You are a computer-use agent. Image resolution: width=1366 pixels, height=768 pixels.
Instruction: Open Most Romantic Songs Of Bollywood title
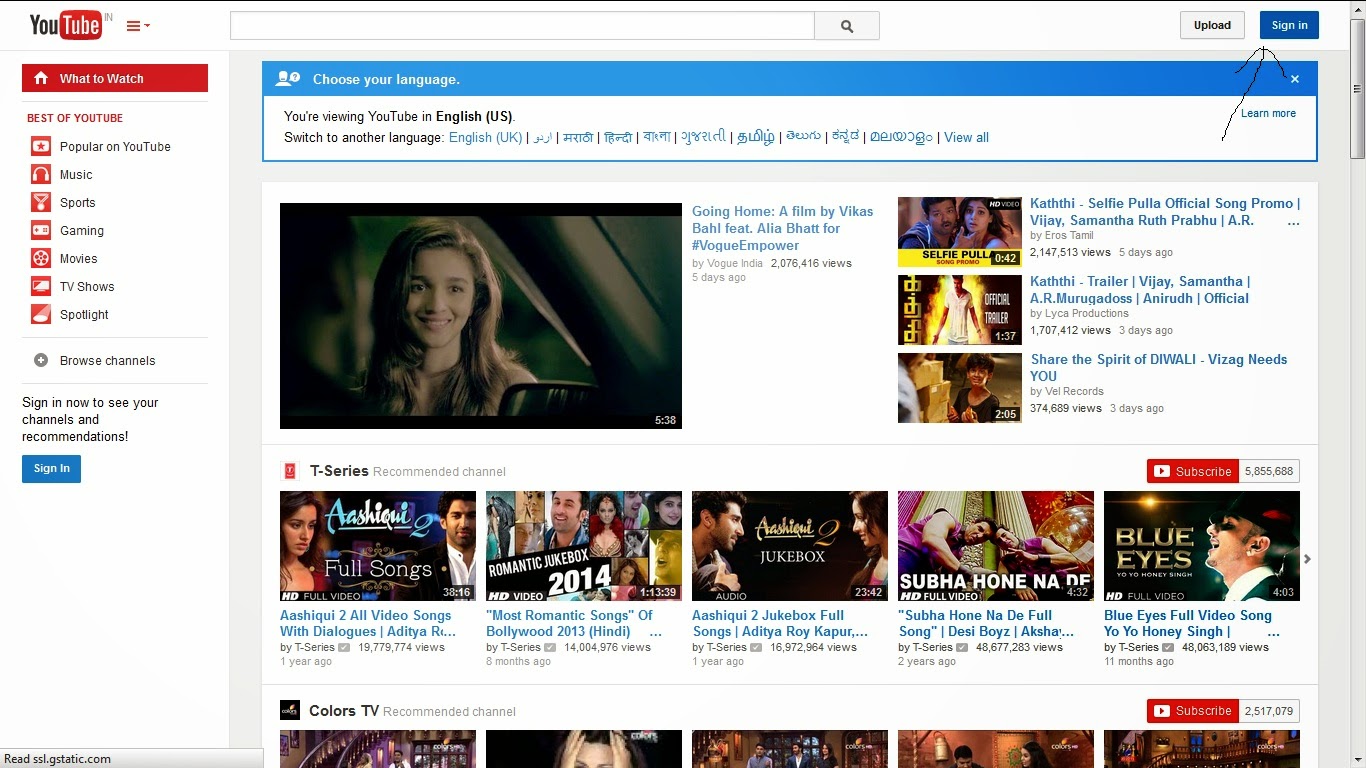tap(574, 623)
